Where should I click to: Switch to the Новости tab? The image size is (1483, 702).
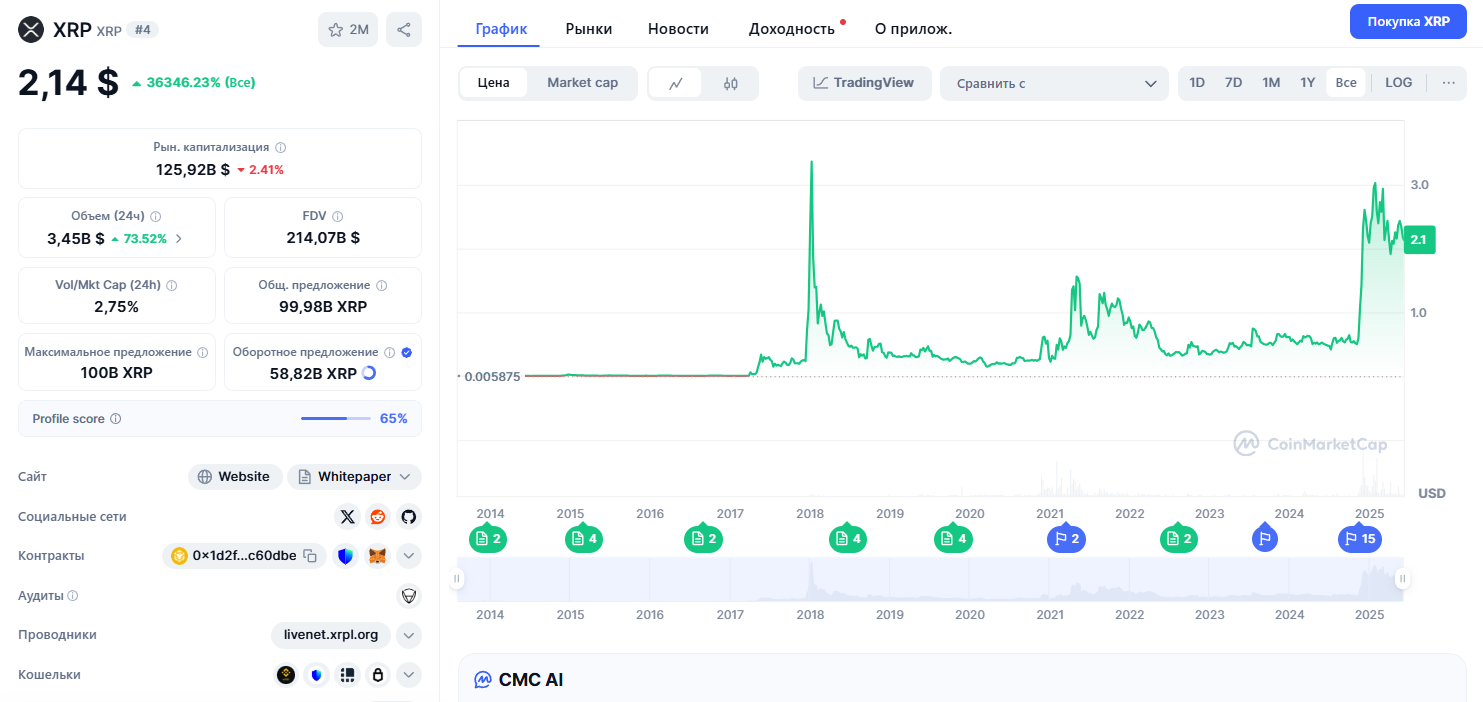pos(678,29)
